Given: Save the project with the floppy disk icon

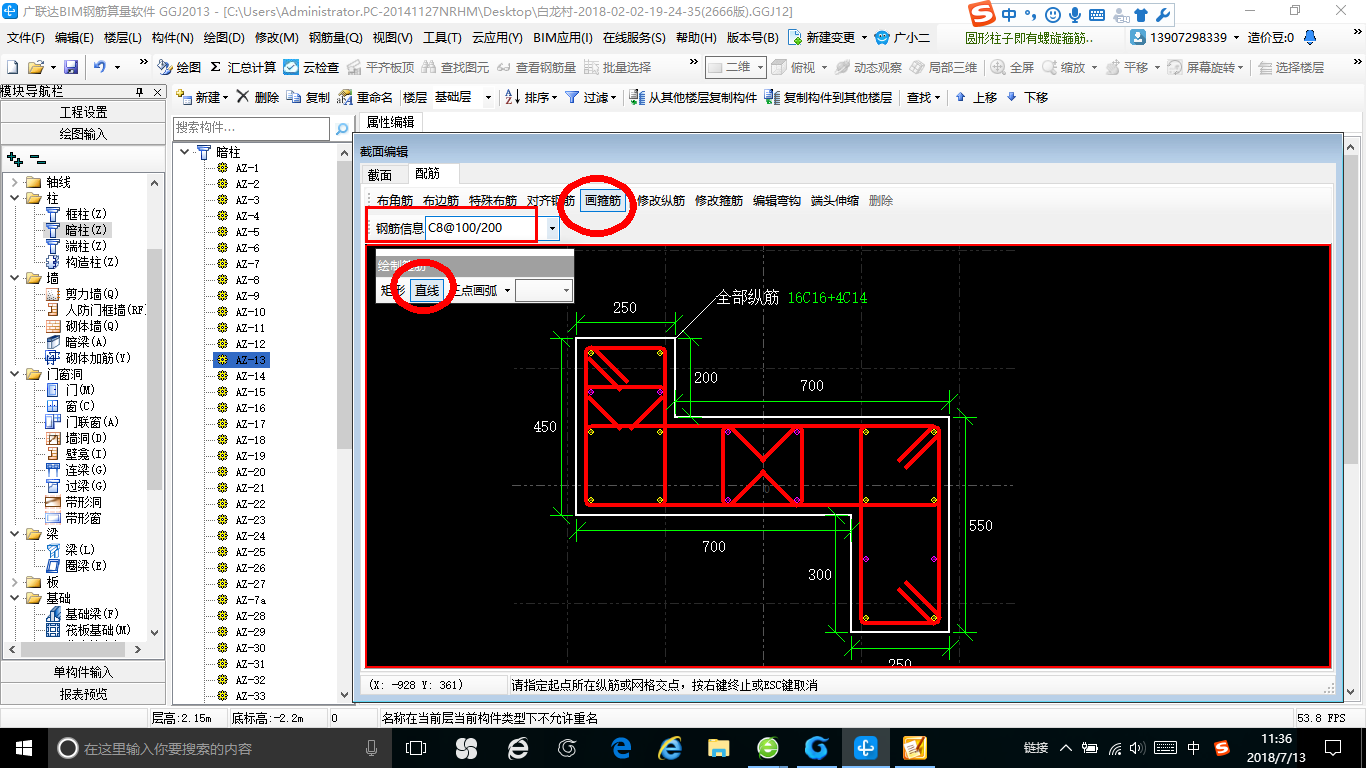Looking at the screenshot, I should click(71, 67).
